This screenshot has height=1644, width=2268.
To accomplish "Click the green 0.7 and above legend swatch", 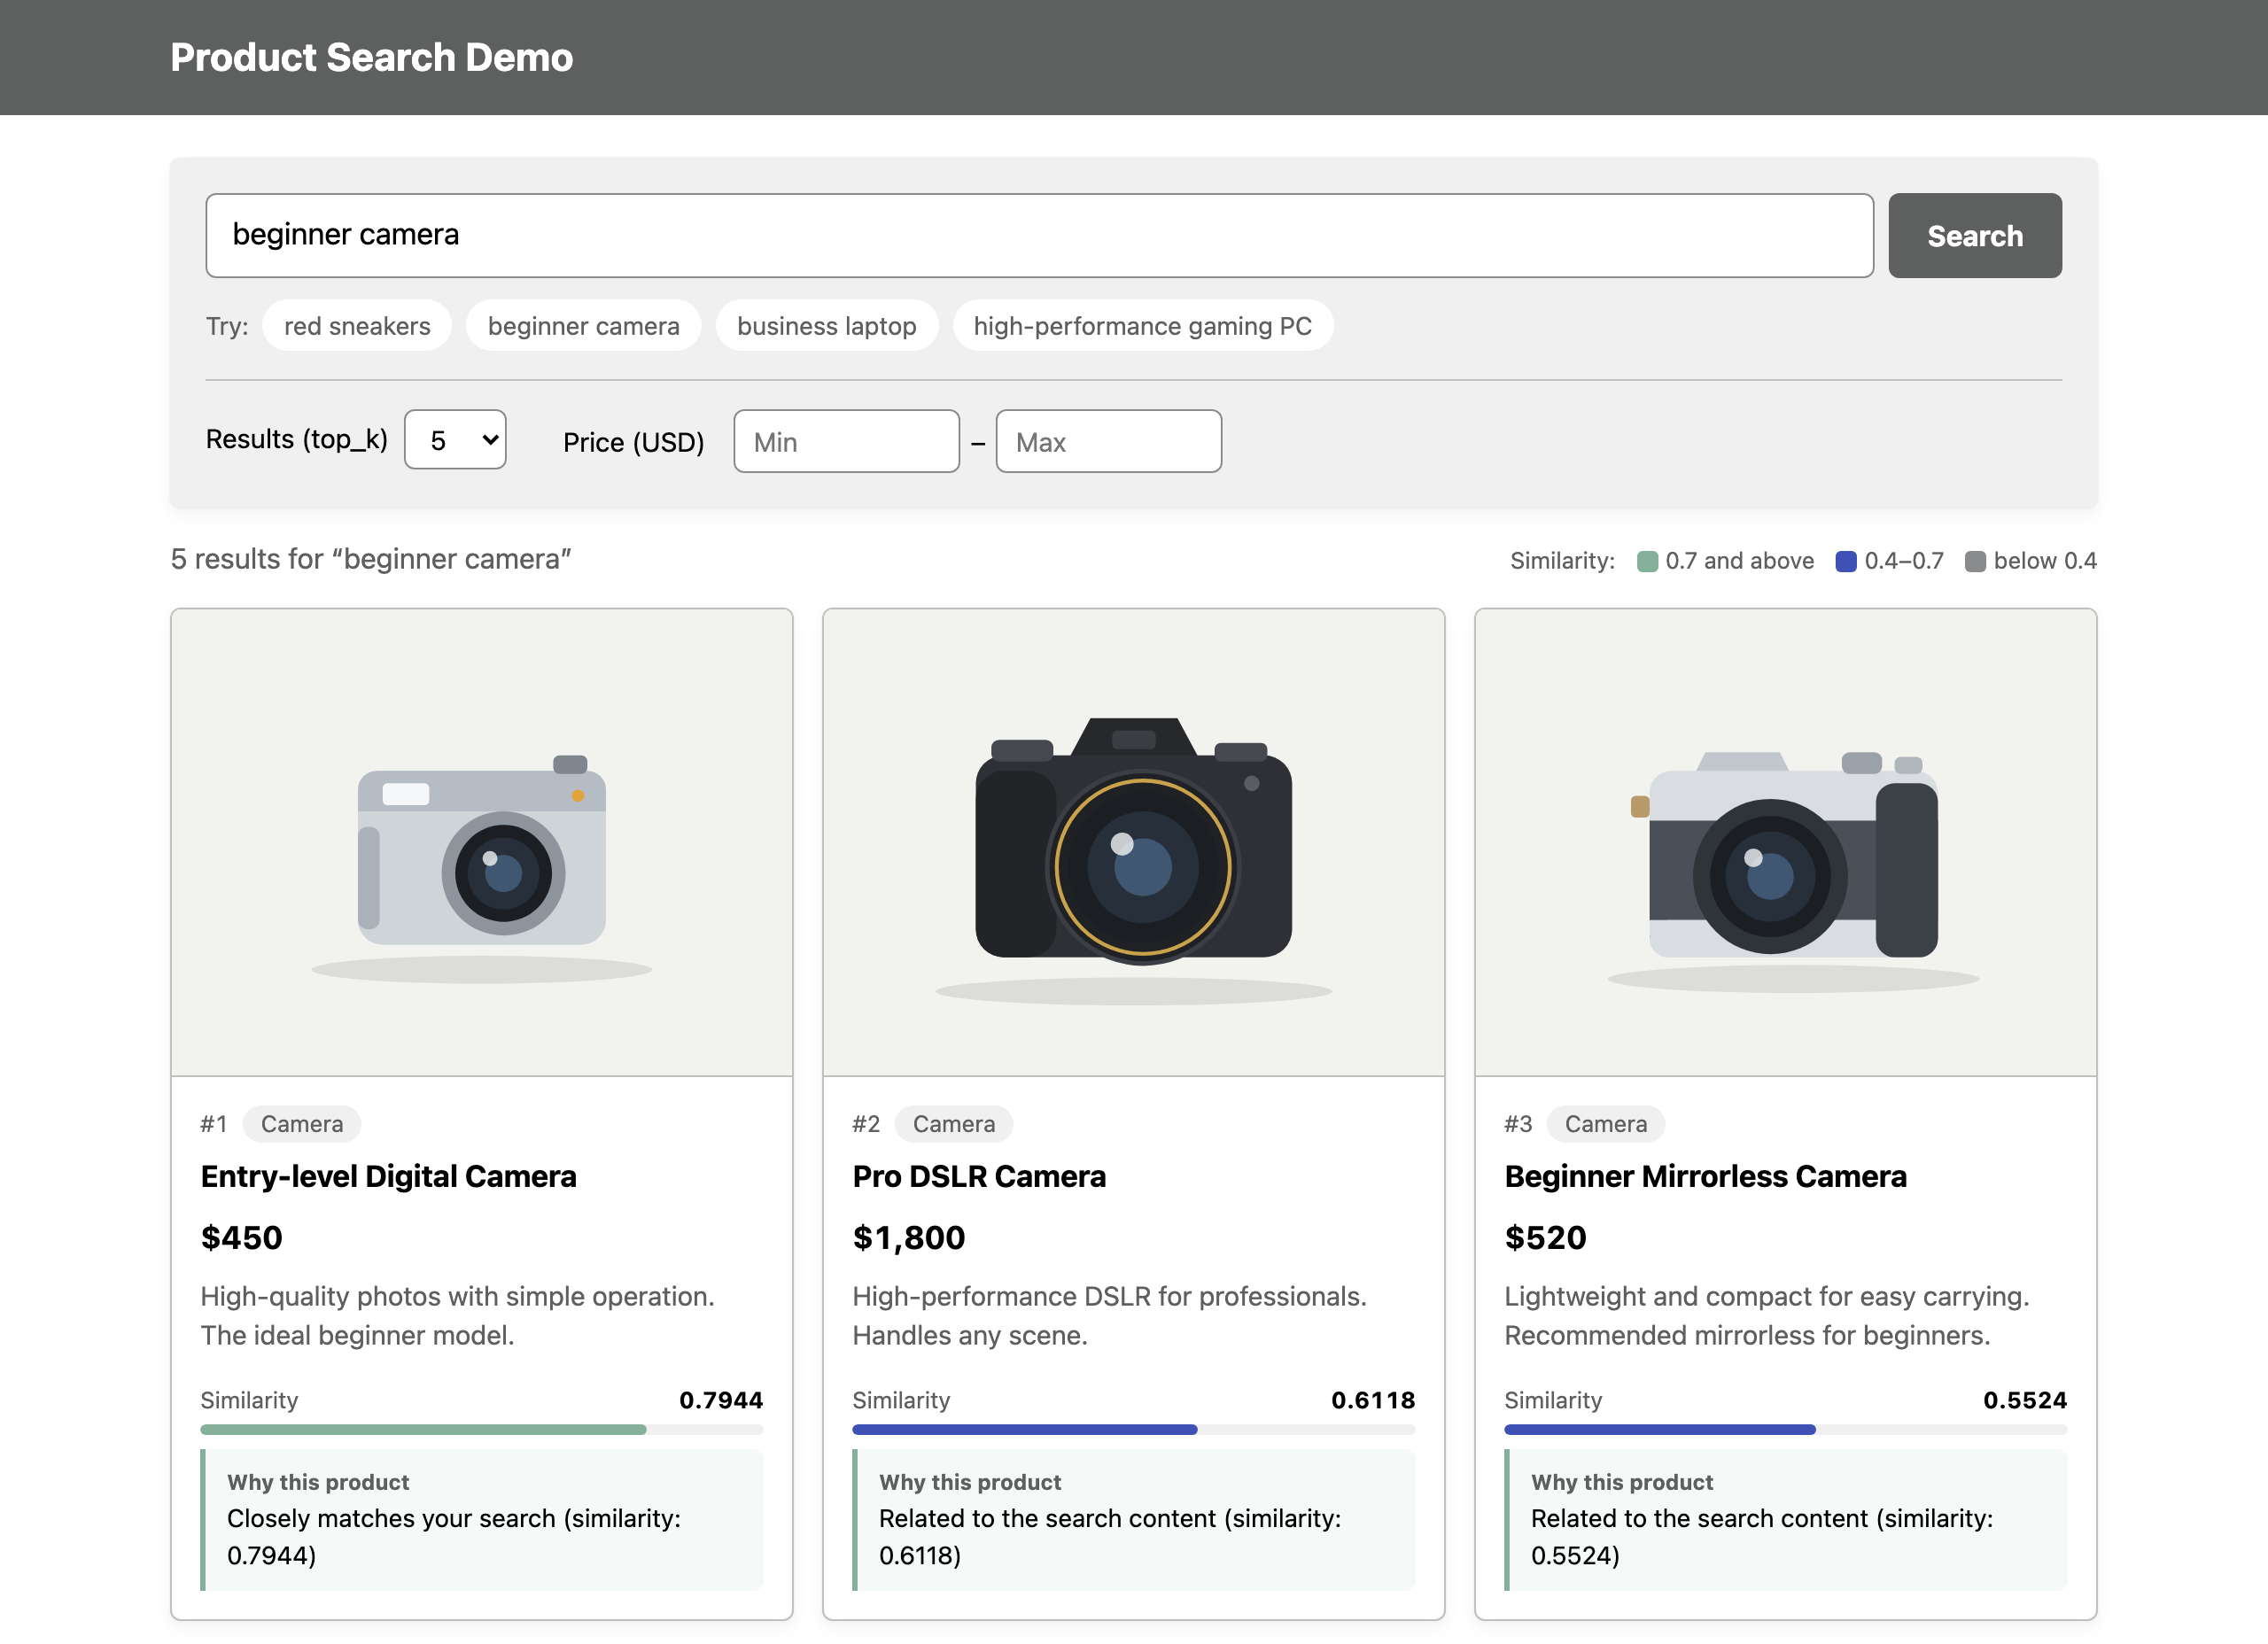I will [x=1647, y=561].
